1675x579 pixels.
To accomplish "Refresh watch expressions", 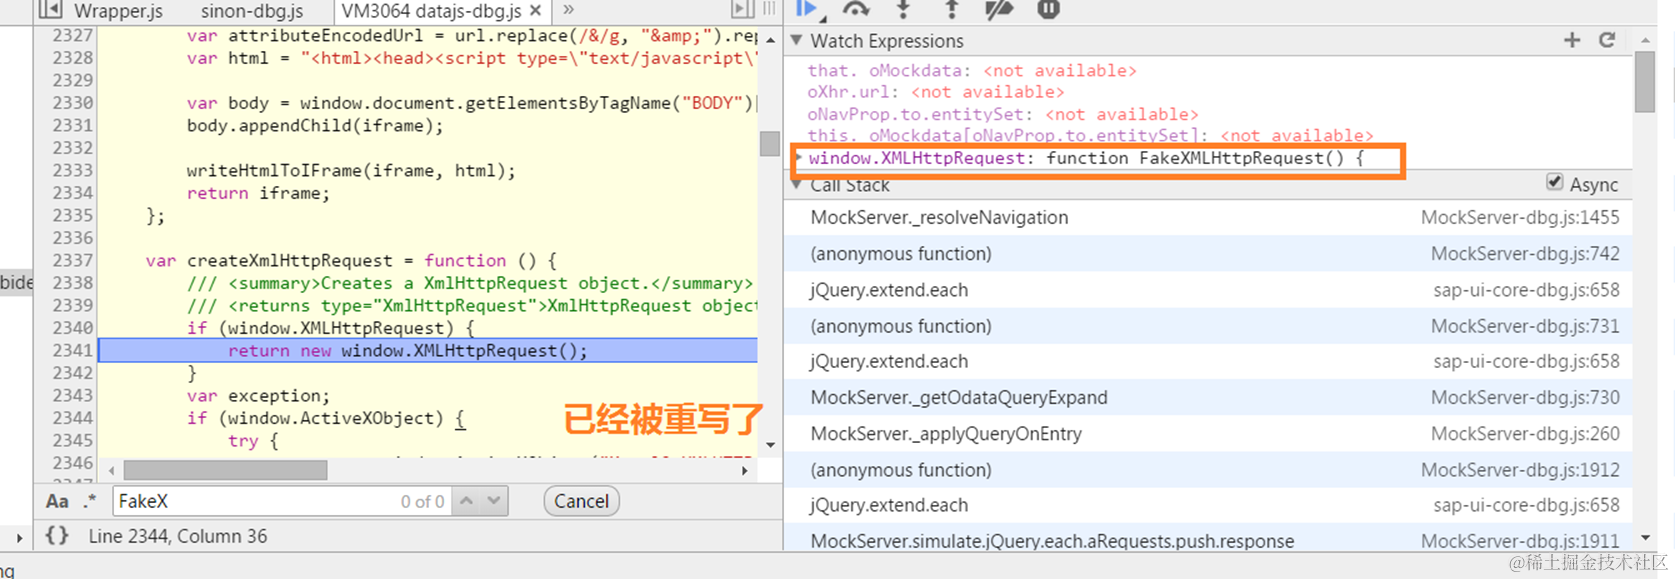I will 1607,40.
